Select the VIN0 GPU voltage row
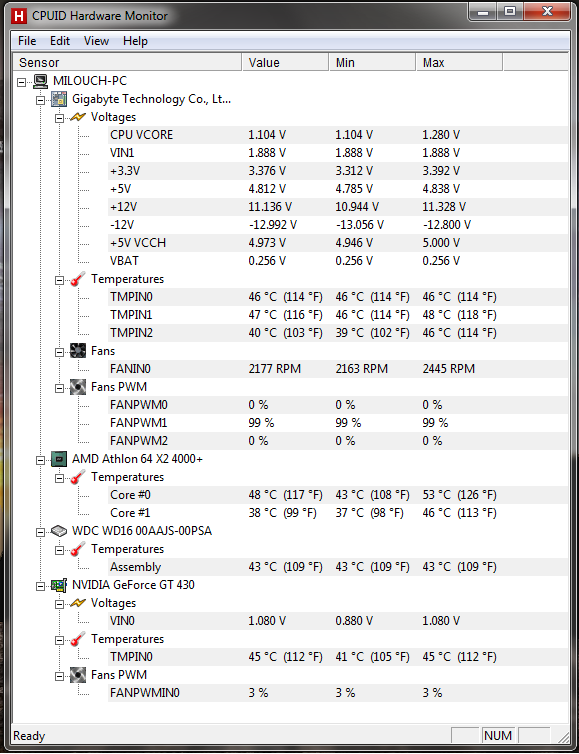This screenshot has width=579, height=754. (338, 621)
